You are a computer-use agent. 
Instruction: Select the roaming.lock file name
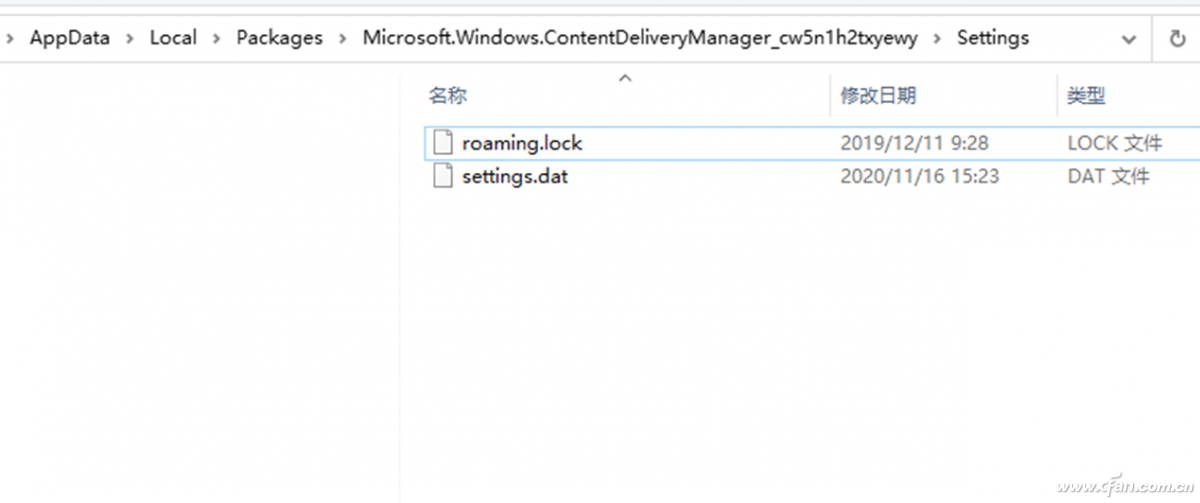tap(522, 143)
